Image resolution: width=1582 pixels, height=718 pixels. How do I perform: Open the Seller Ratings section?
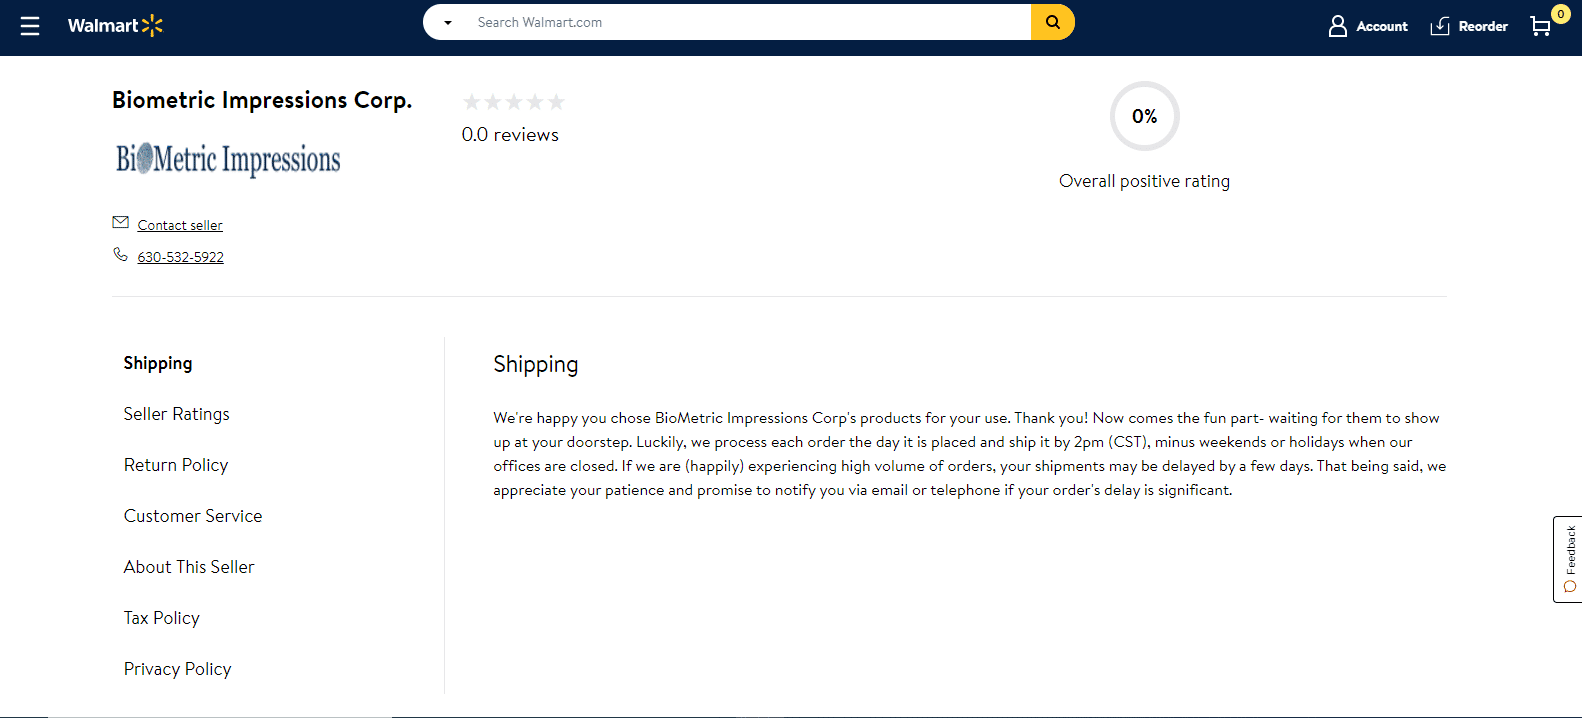point(177,414)
